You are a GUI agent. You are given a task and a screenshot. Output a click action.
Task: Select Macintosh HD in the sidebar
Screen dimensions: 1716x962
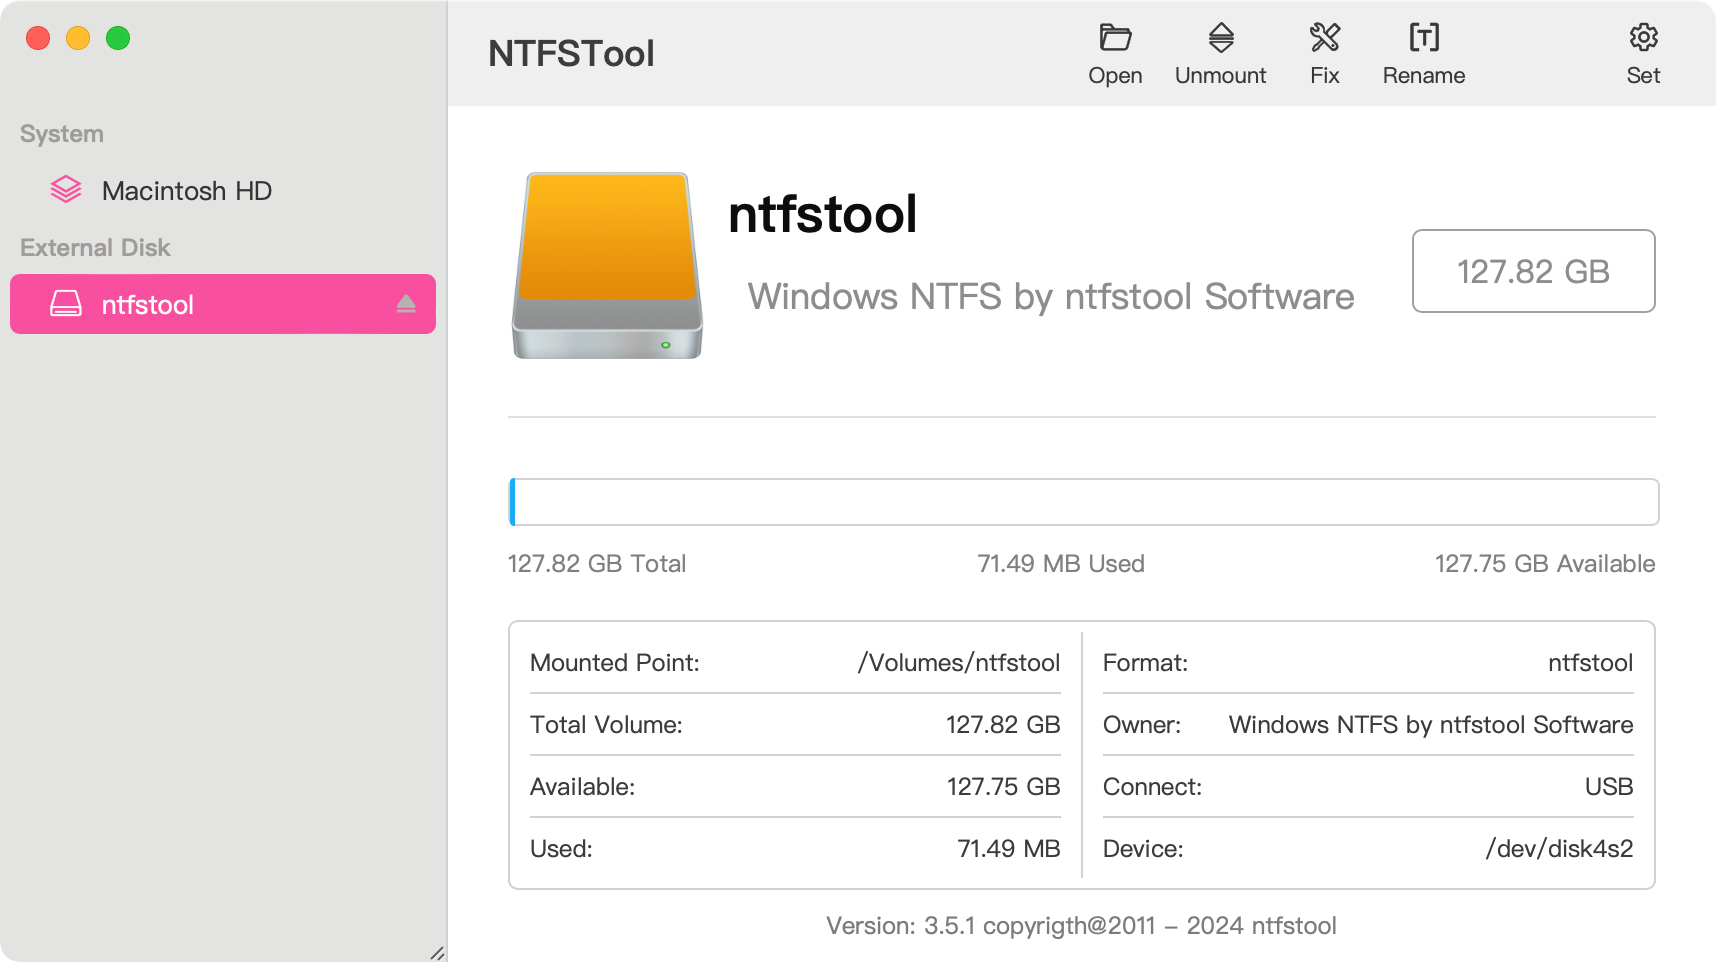coord(186,191)
